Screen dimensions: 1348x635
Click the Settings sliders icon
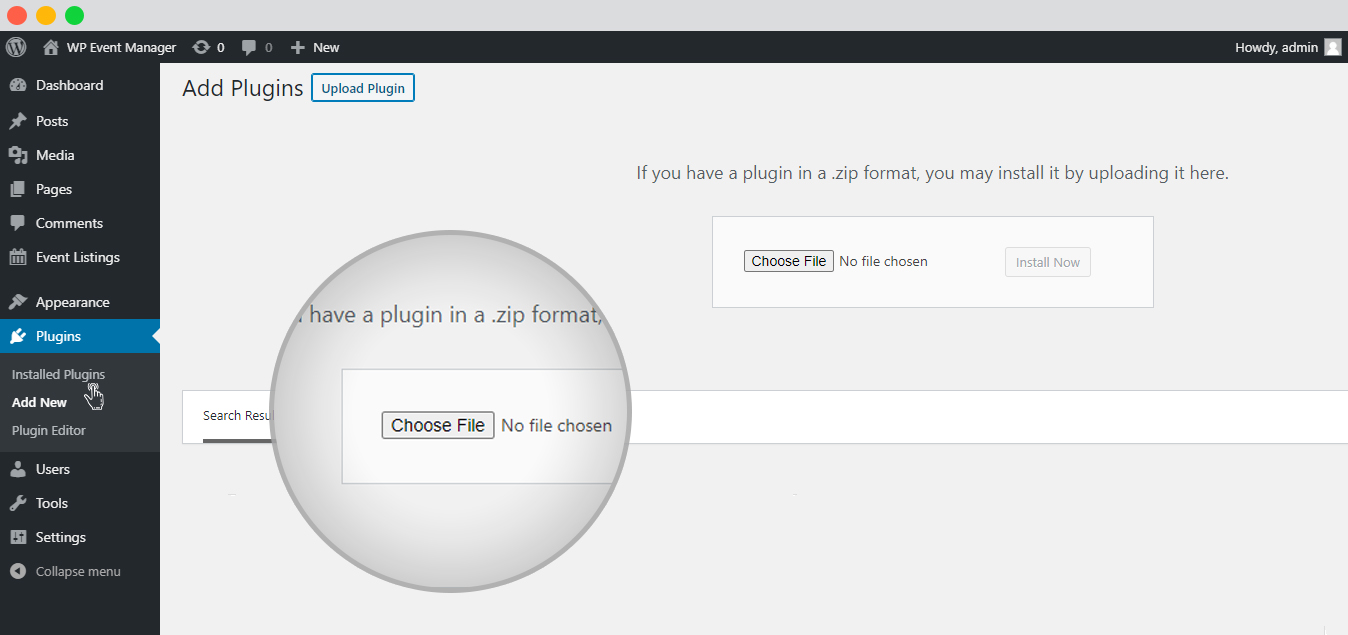pyautogui.click(x=18, y=537)
